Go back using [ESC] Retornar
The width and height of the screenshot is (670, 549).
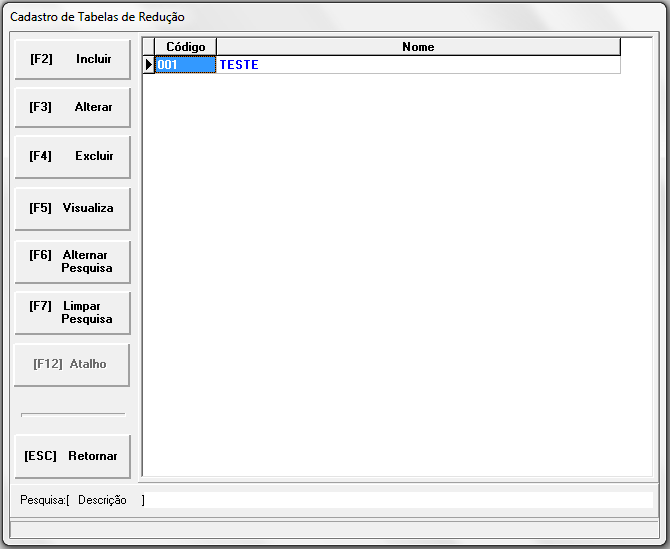[x=72, y=457]
